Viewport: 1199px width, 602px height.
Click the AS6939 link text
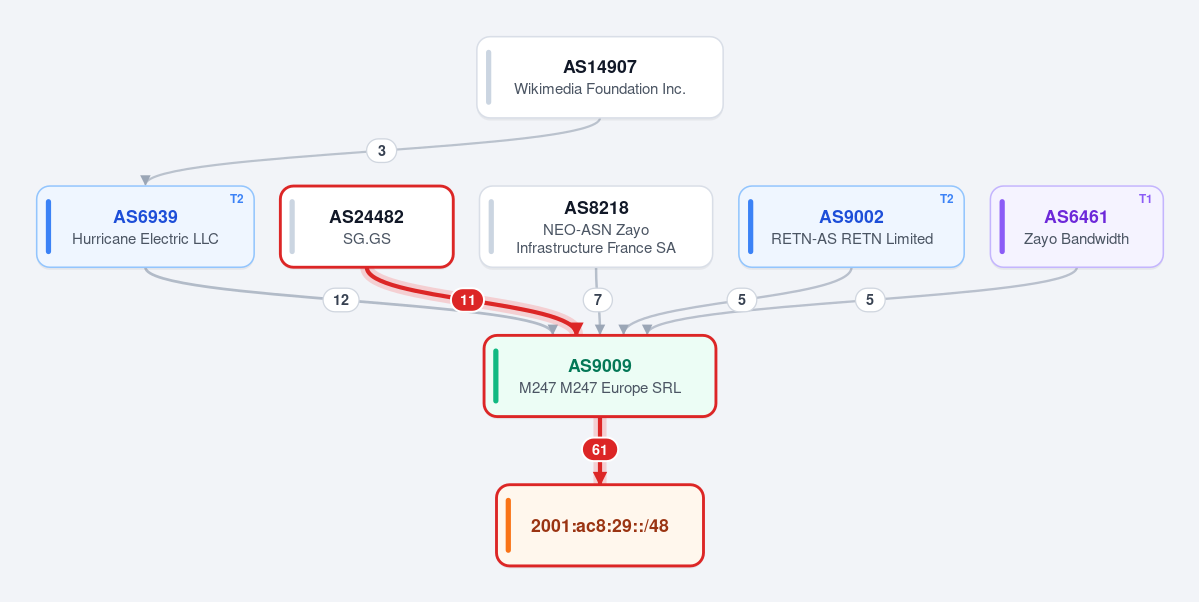click(x=145, y=216)
